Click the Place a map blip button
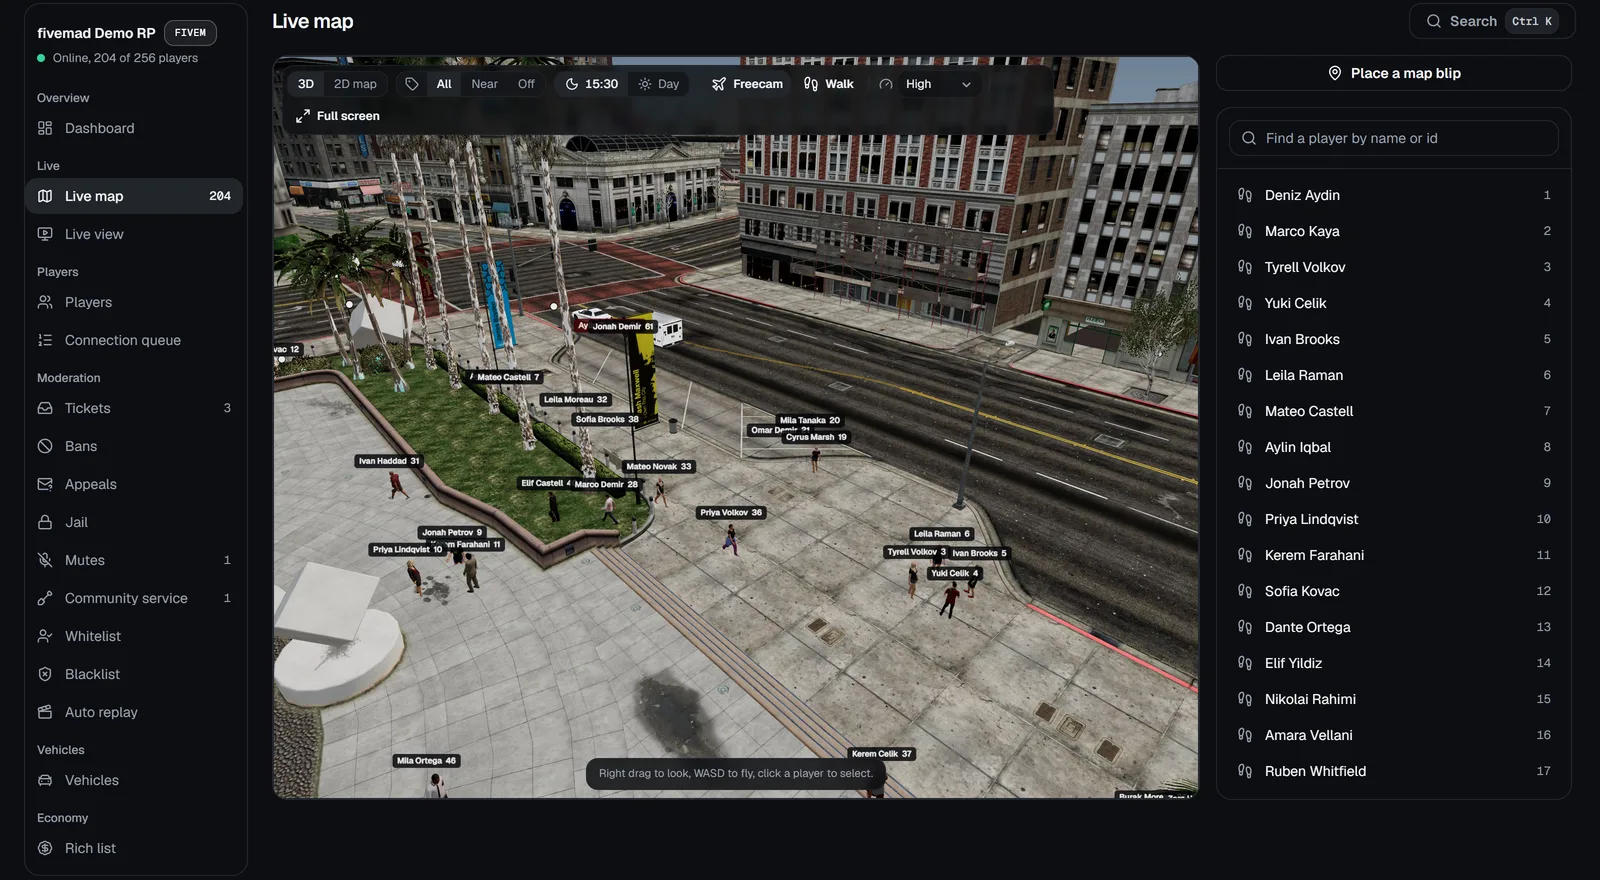The height and width of the screenshot is (880, 1600). [x=1394, y=73]
